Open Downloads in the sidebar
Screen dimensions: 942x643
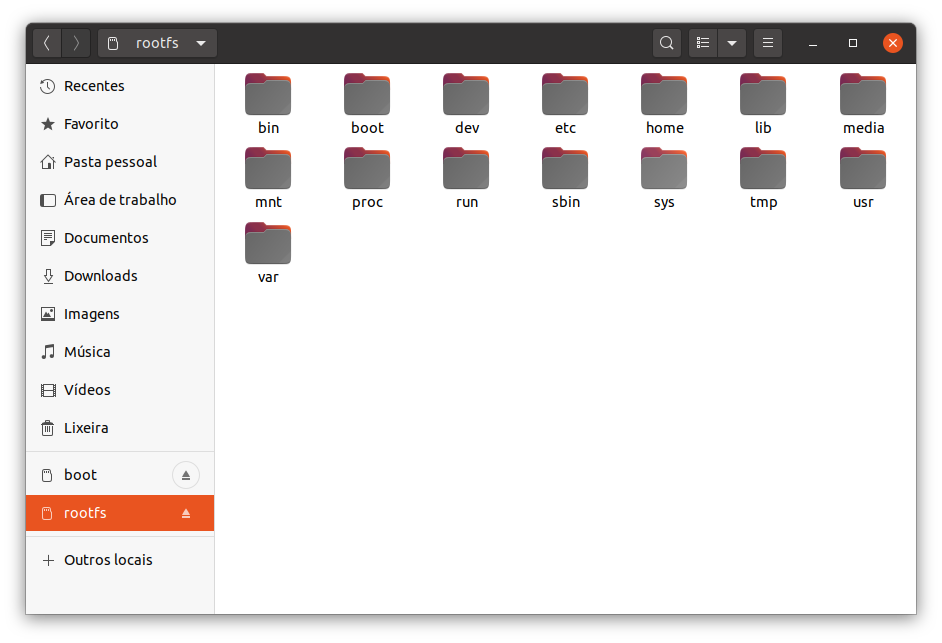[120, 276]
